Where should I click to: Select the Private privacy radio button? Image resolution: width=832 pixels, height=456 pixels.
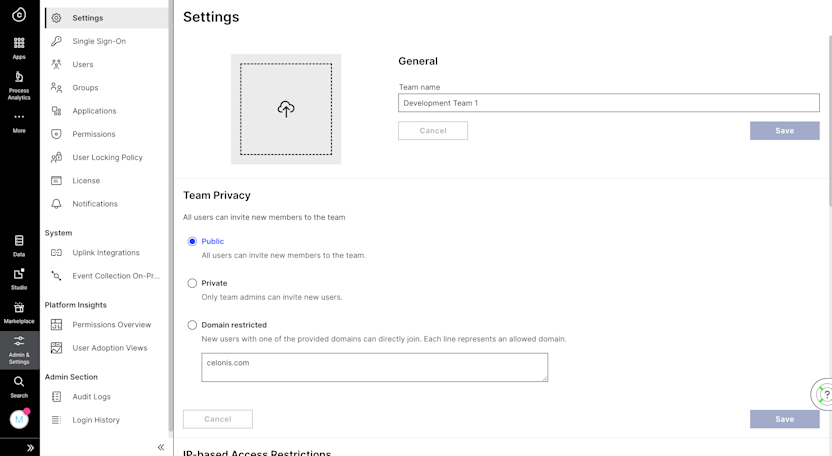click(x=192, y=283)
